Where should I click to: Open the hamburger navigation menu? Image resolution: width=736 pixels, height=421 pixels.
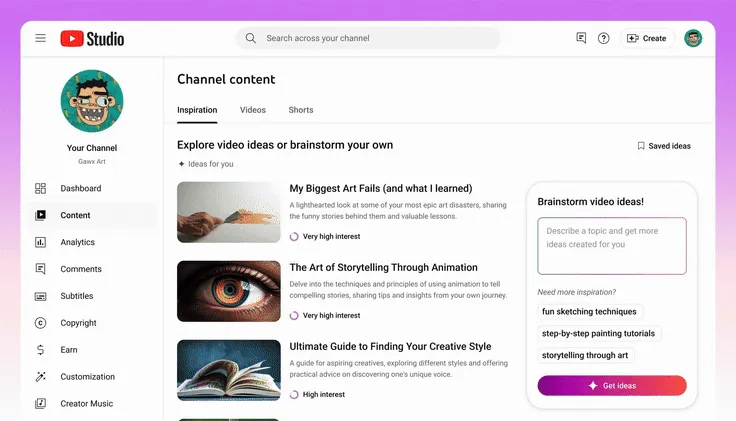click(x=40, y=38)
